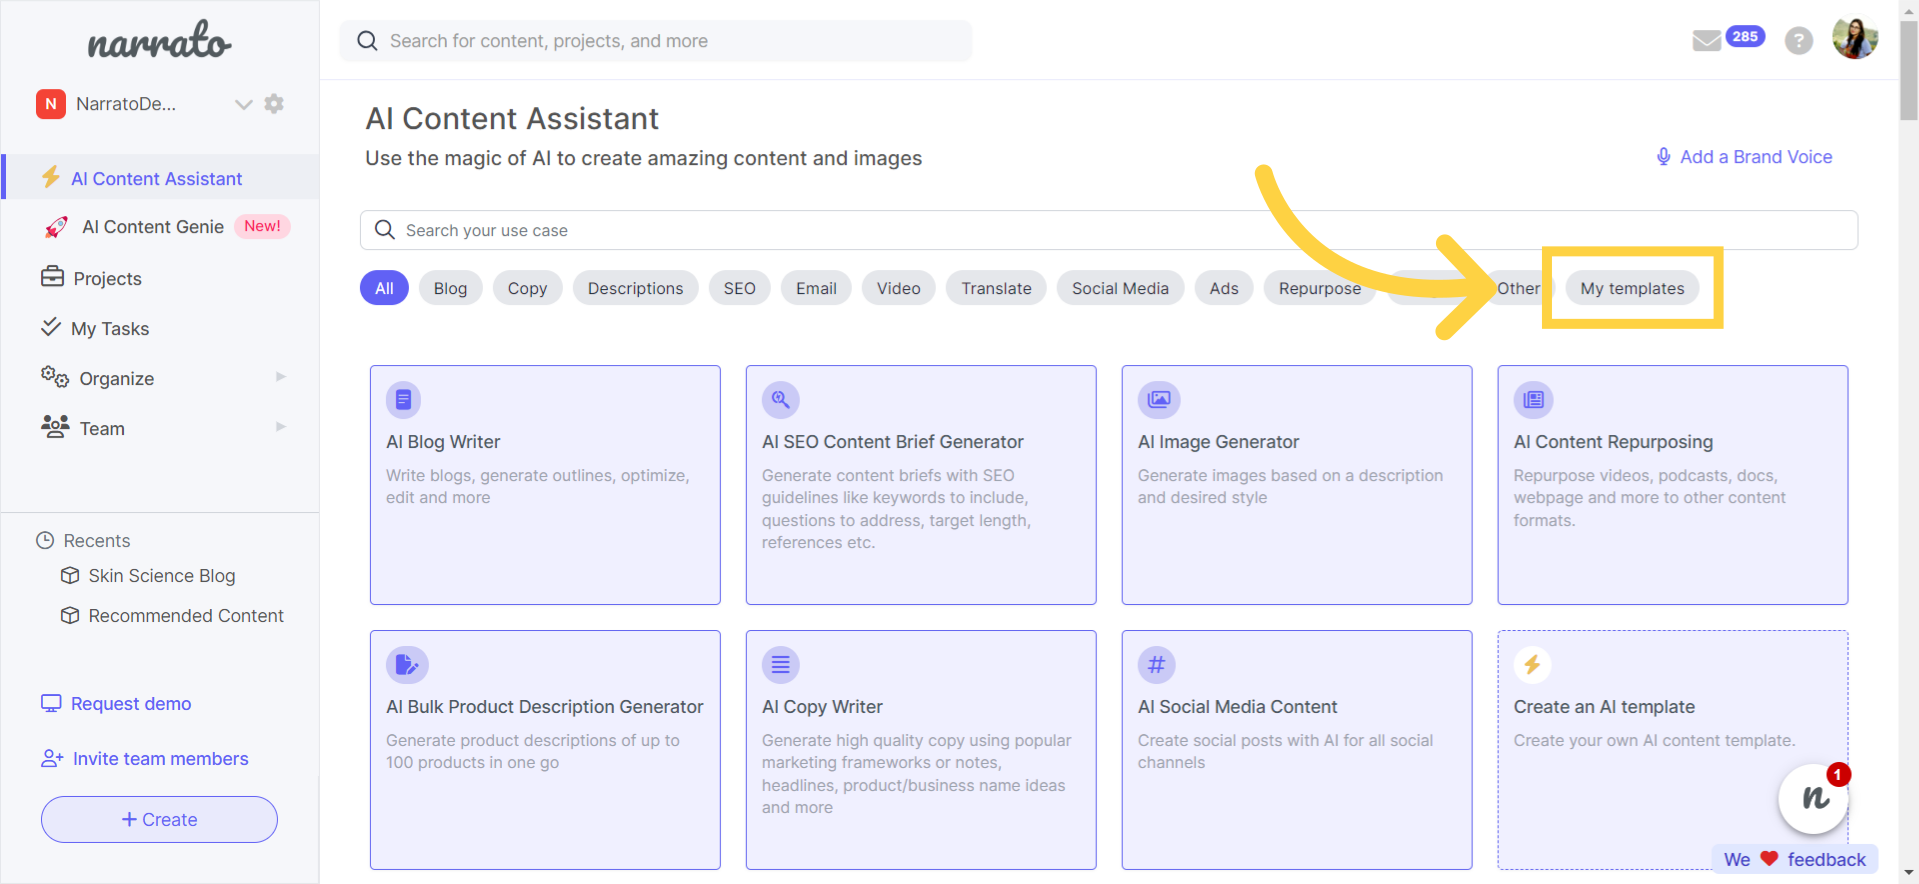
Task: Open the help question mark icon
Action: pyautogui.click(x=1799, y=41)
